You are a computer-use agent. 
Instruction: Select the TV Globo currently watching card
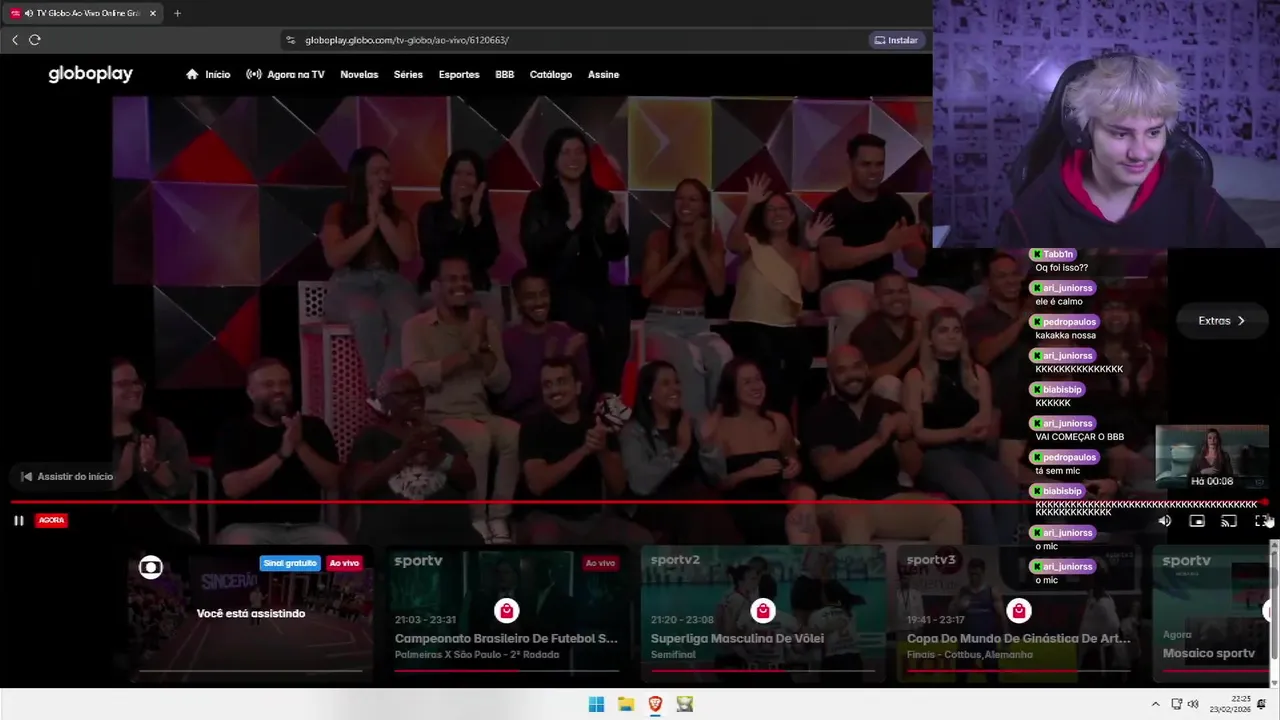click(250, 612)
